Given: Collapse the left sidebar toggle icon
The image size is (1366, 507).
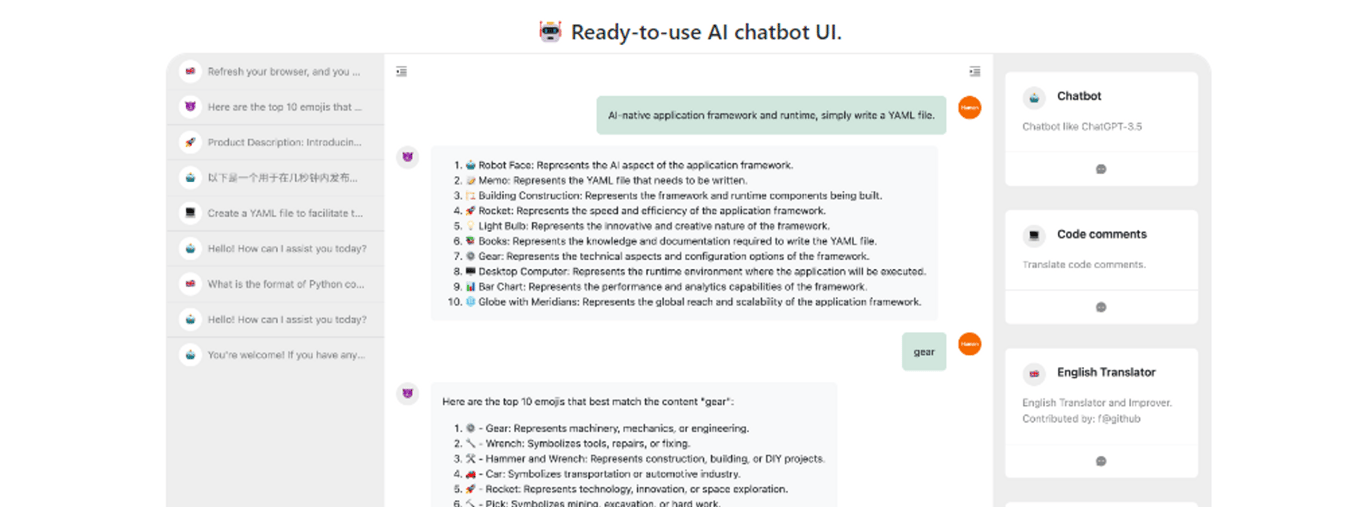Looking at the screenshot, I should coord(401,71).
